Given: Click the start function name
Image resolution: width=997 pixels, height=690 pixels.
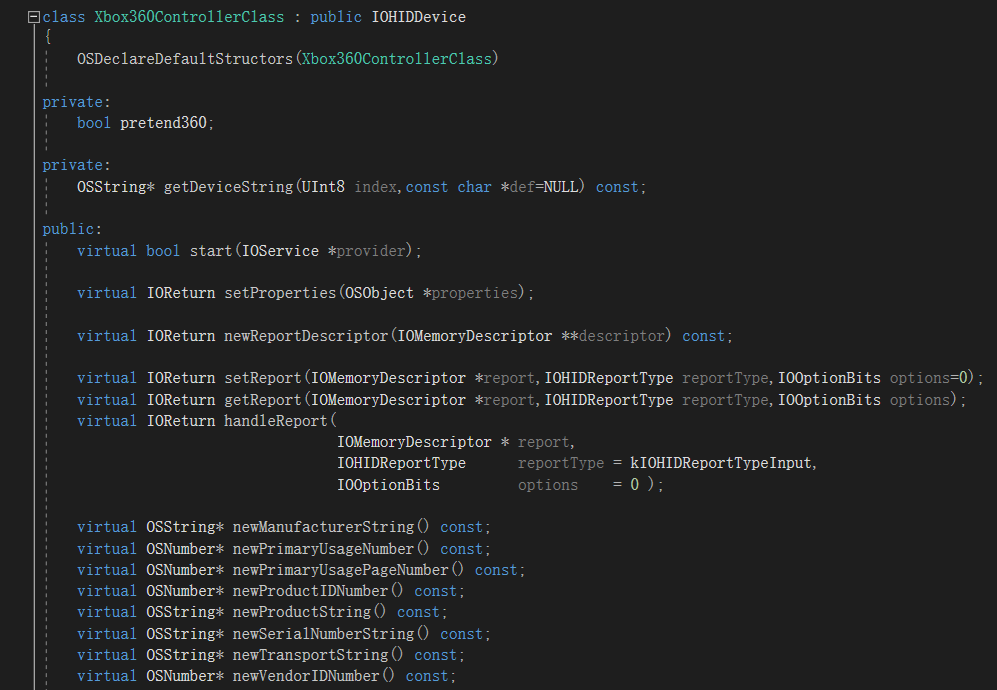Looking at the screenshot, I should 211,251.
